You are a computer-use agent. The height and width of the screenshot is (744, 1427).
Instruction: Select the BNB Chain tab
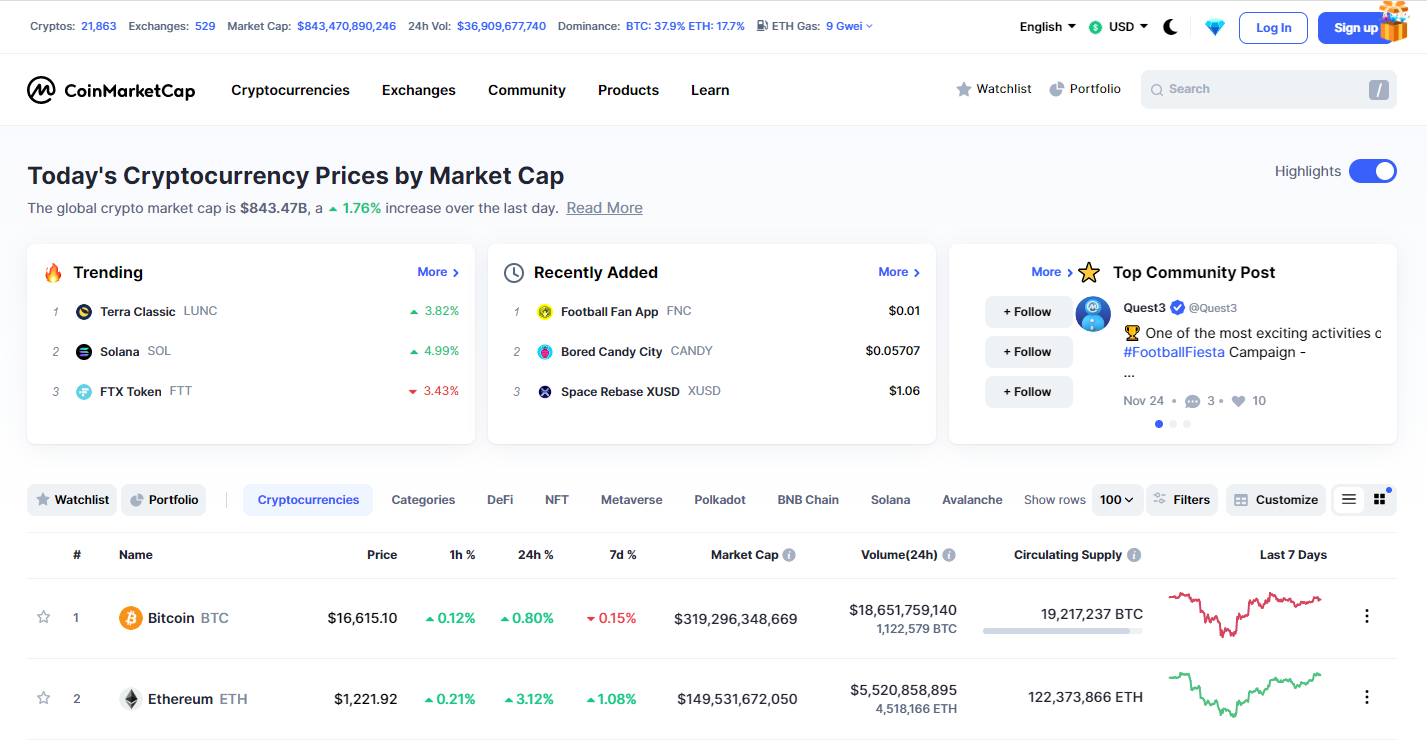[808, 500]
